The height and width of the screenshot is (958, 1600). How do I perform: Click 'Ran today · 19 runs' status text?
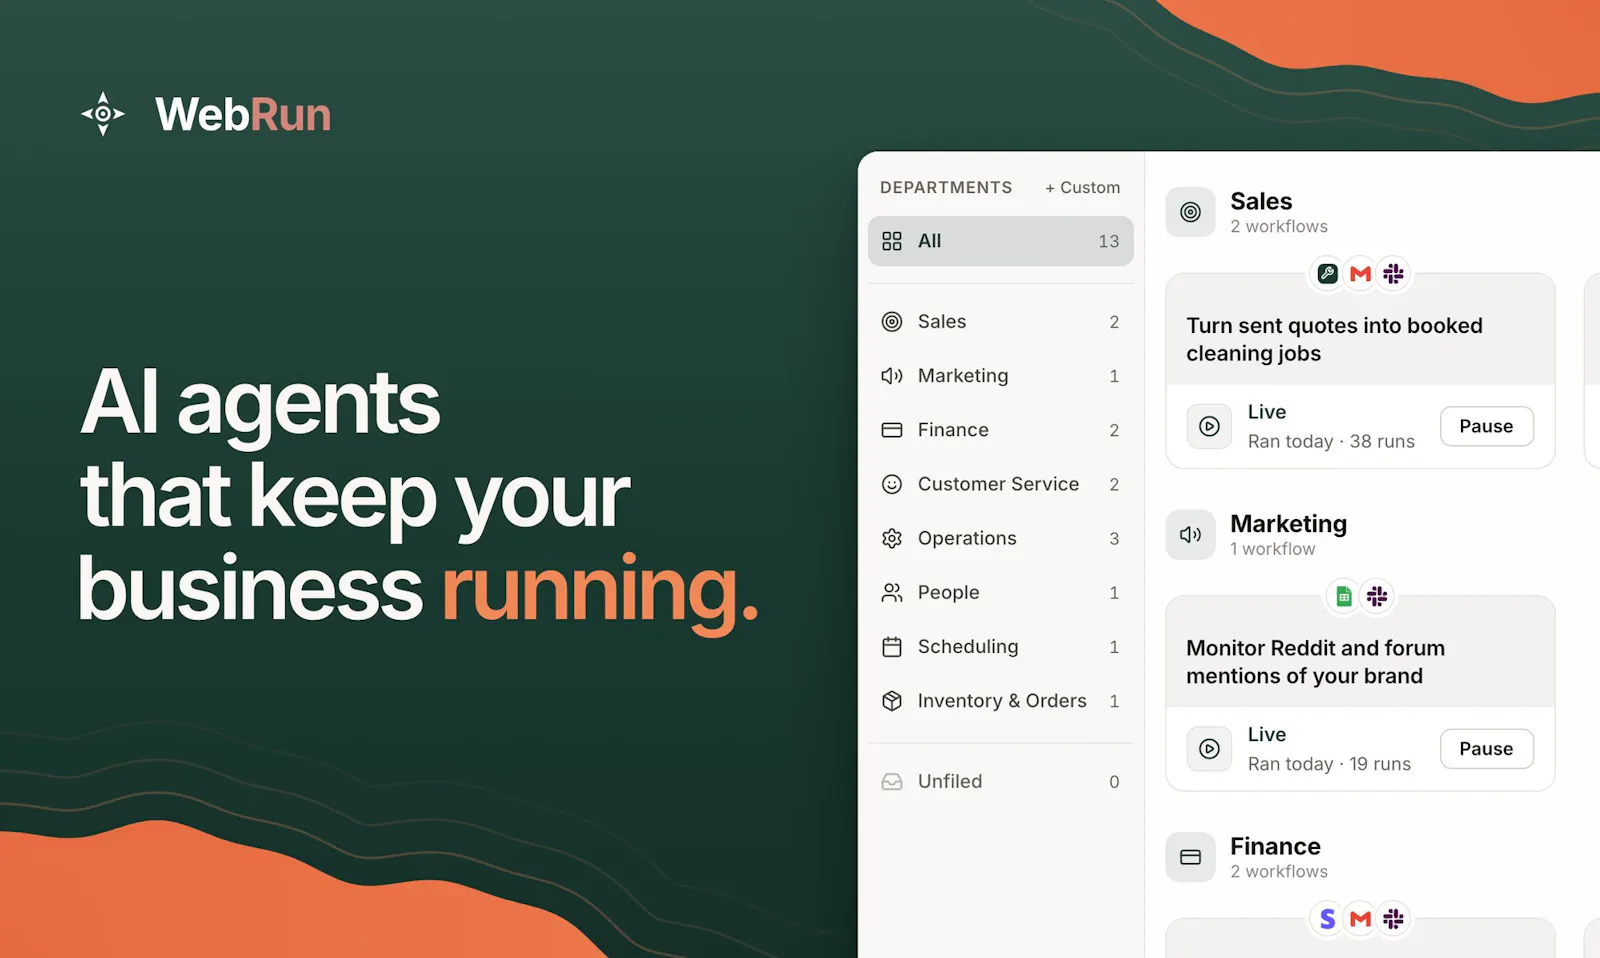point(1329,764)
